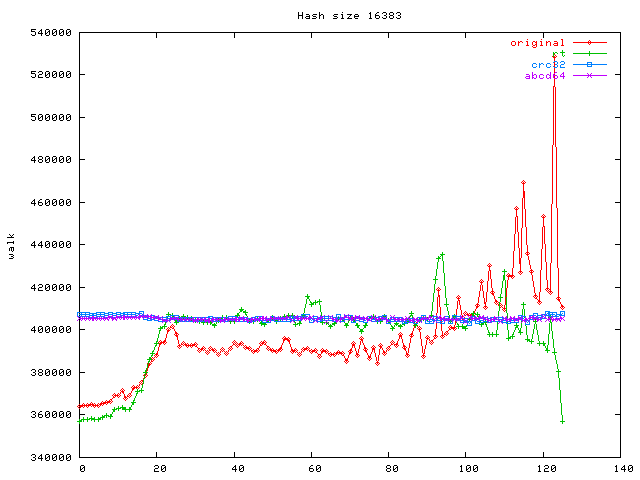Click the last green data point at bottom right
This screenshot has height=480, width=640.
[x=563, y=421]
